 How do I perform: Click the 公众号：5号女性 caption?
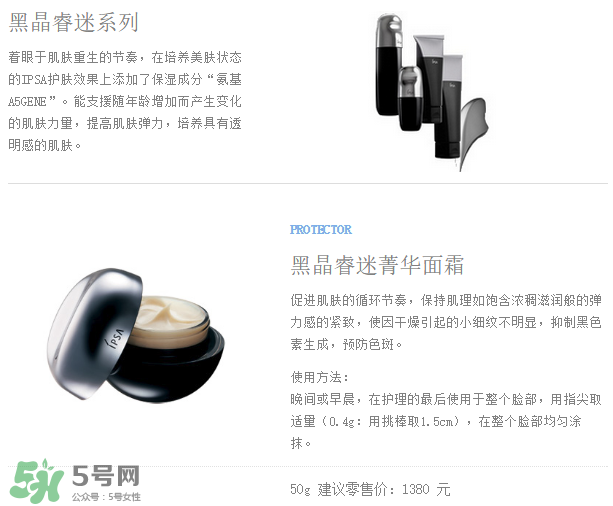coord(106,497)
